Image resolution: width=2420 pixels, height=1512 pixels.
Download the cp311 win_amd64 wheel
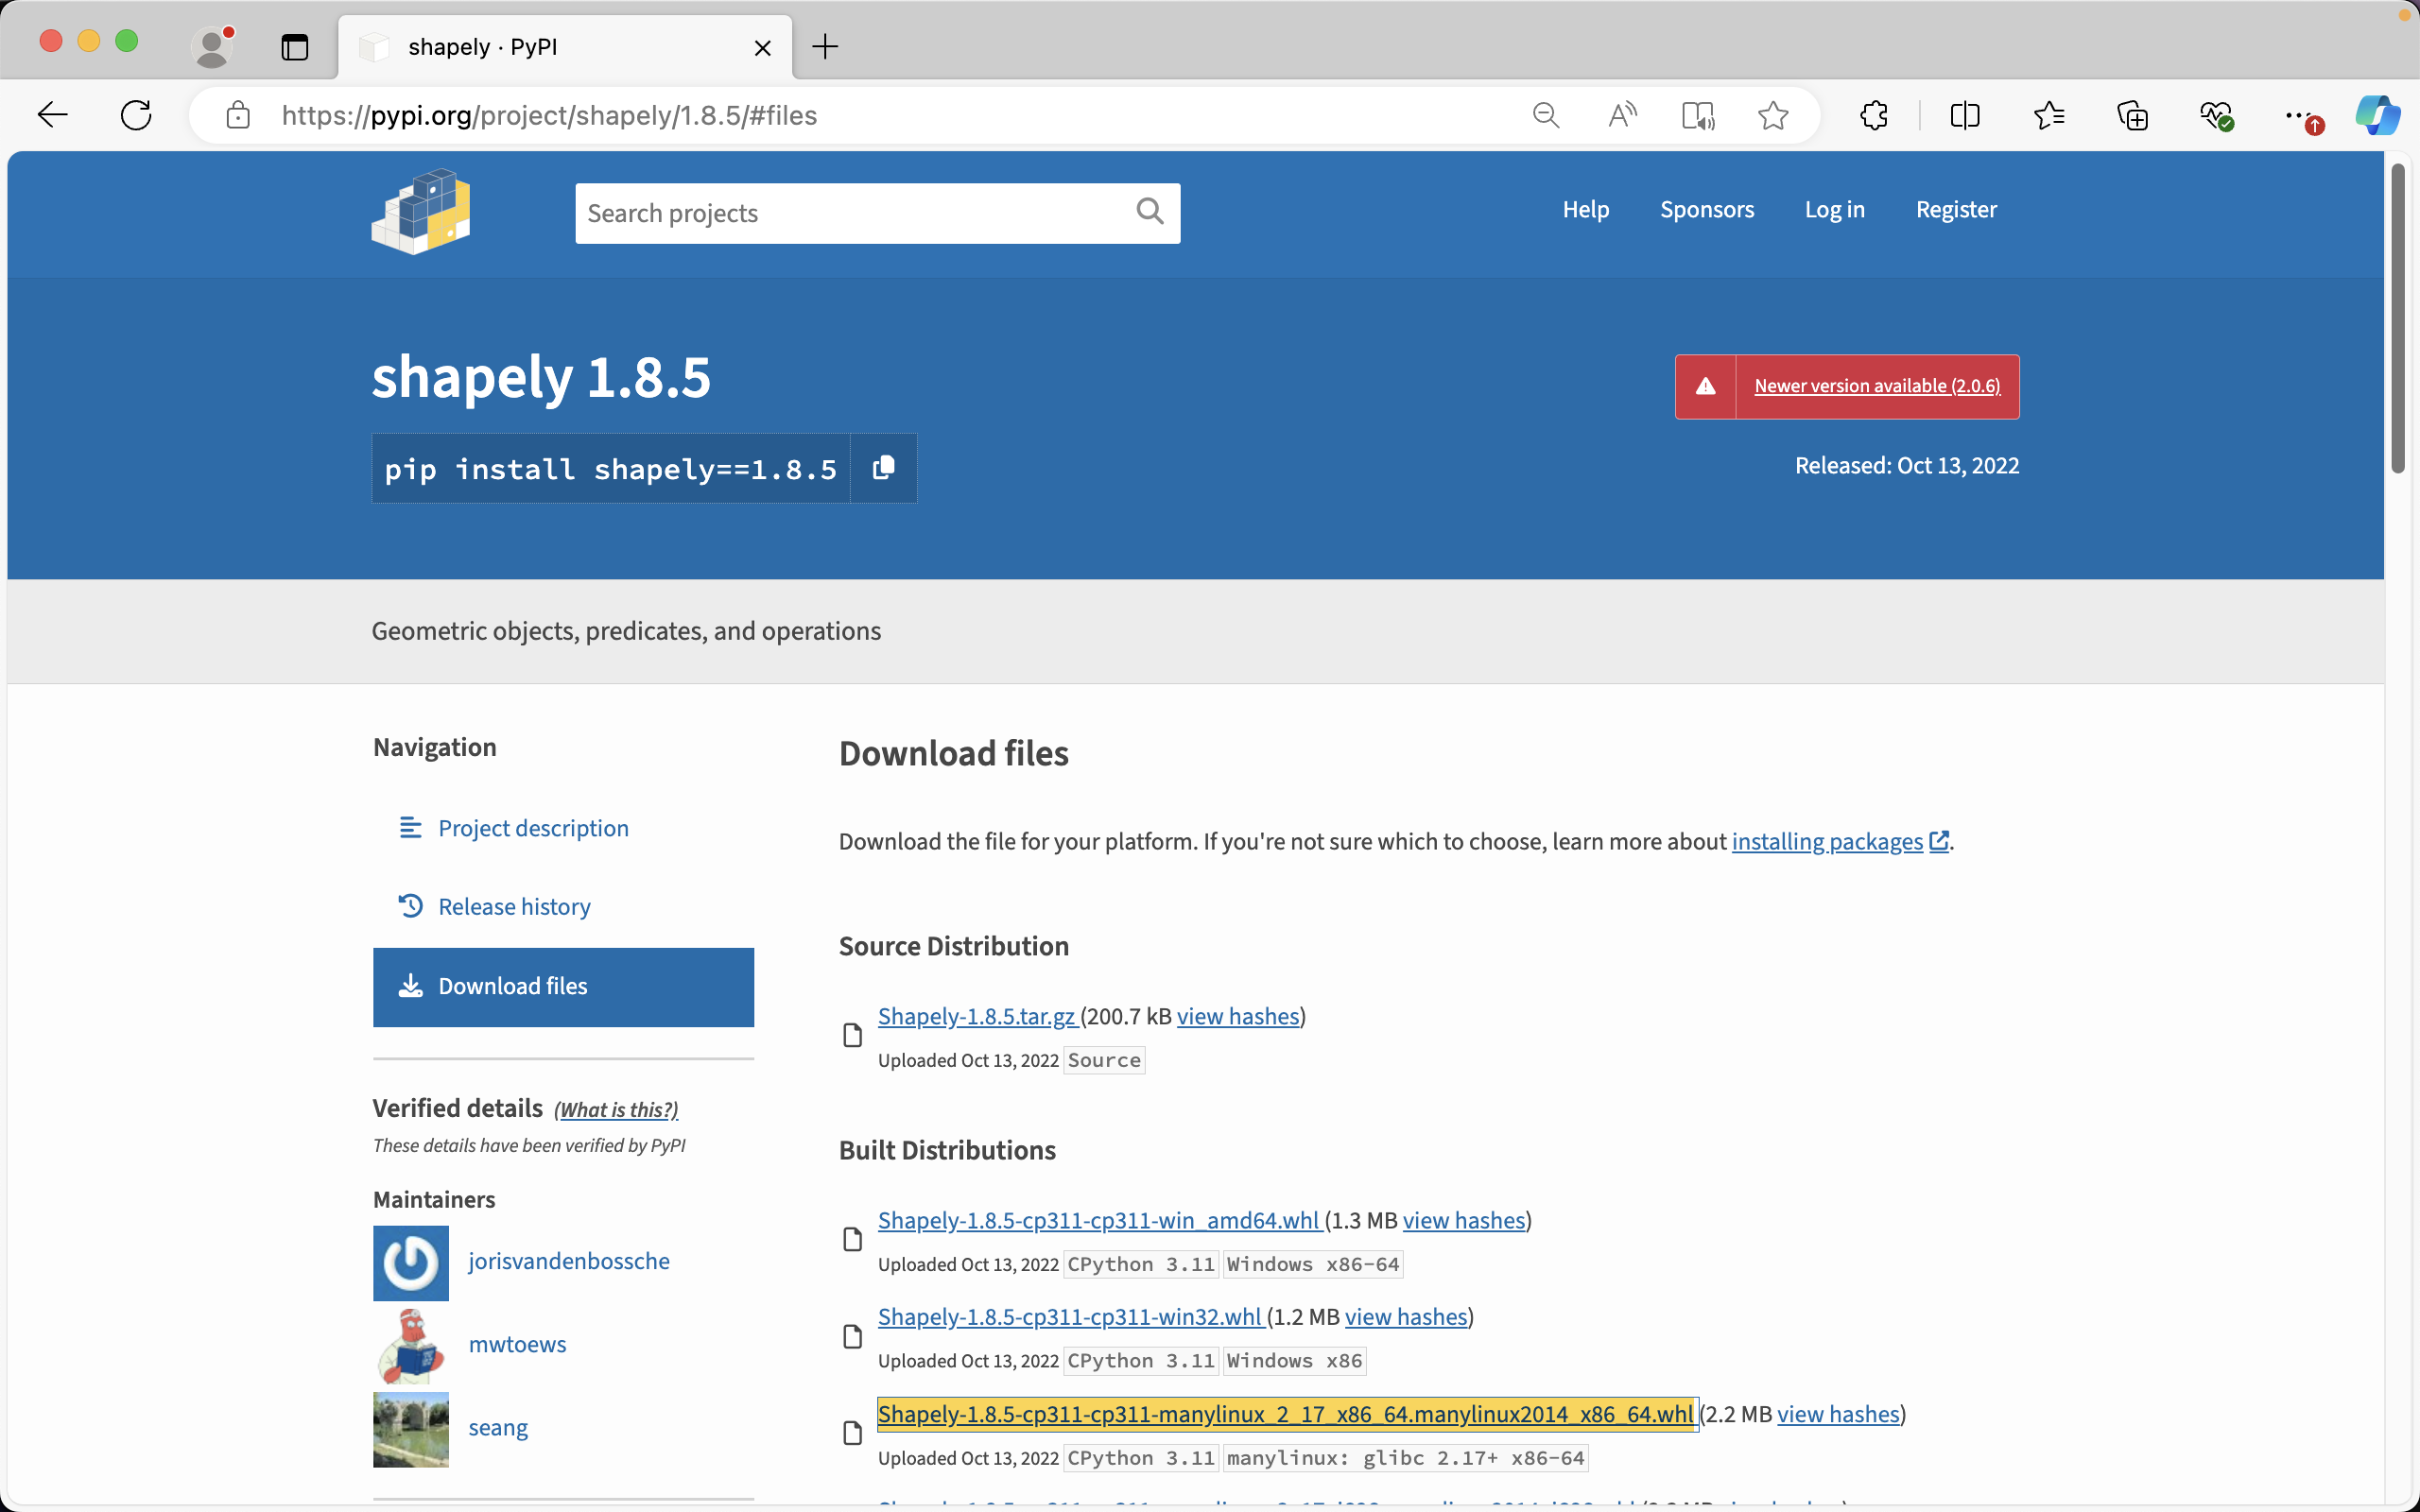tap(1099, 1220)
